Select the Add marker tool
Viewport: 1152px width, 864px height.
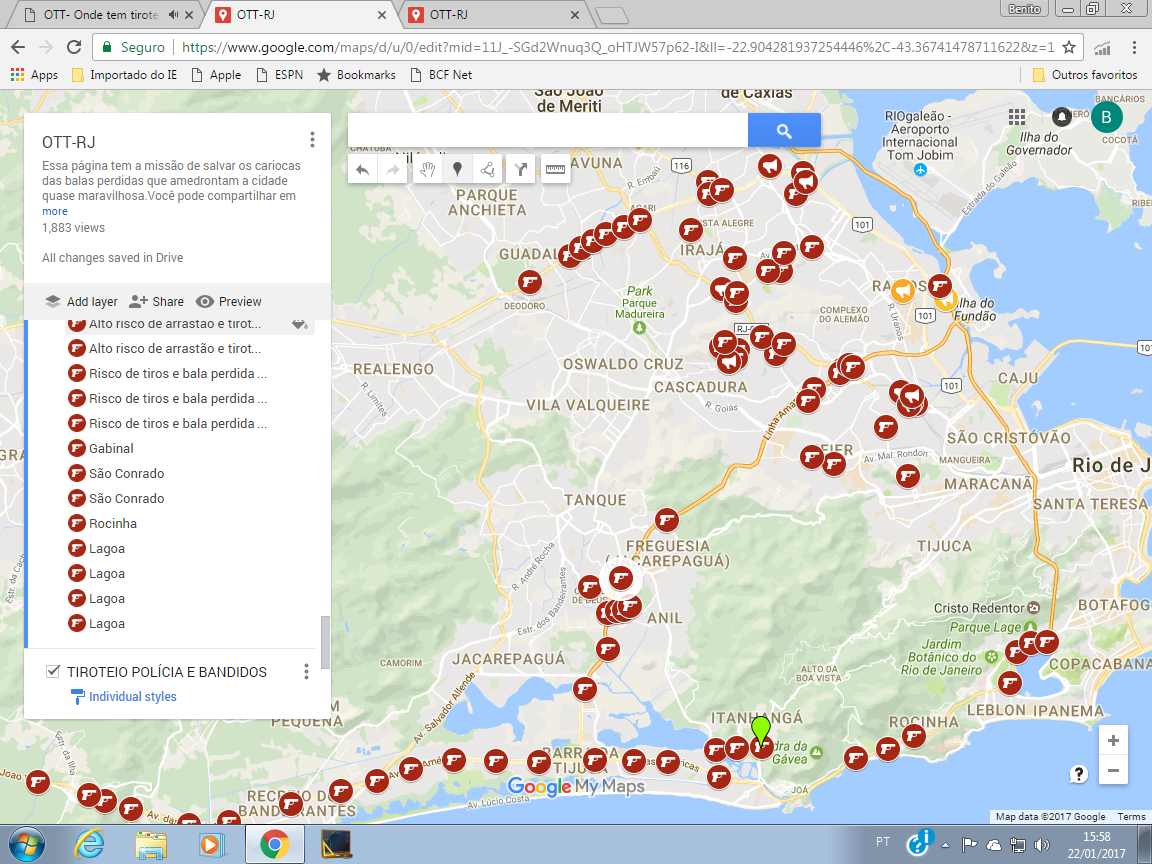(457, 170)
